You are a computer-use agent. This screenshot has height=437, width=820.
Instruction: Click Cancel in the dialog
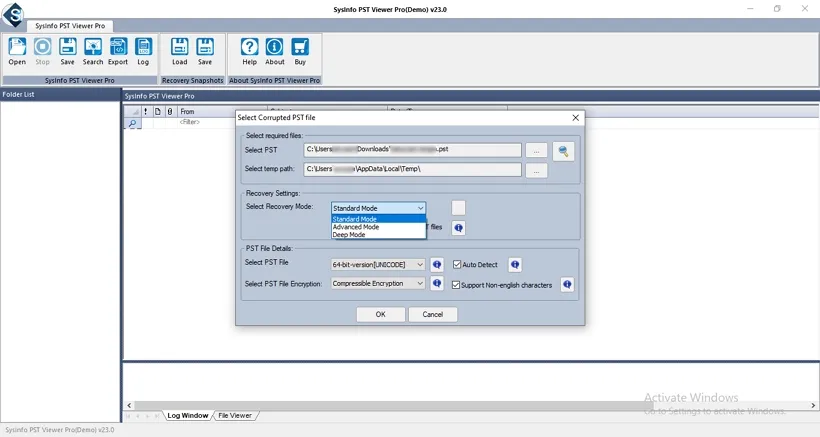432,314
